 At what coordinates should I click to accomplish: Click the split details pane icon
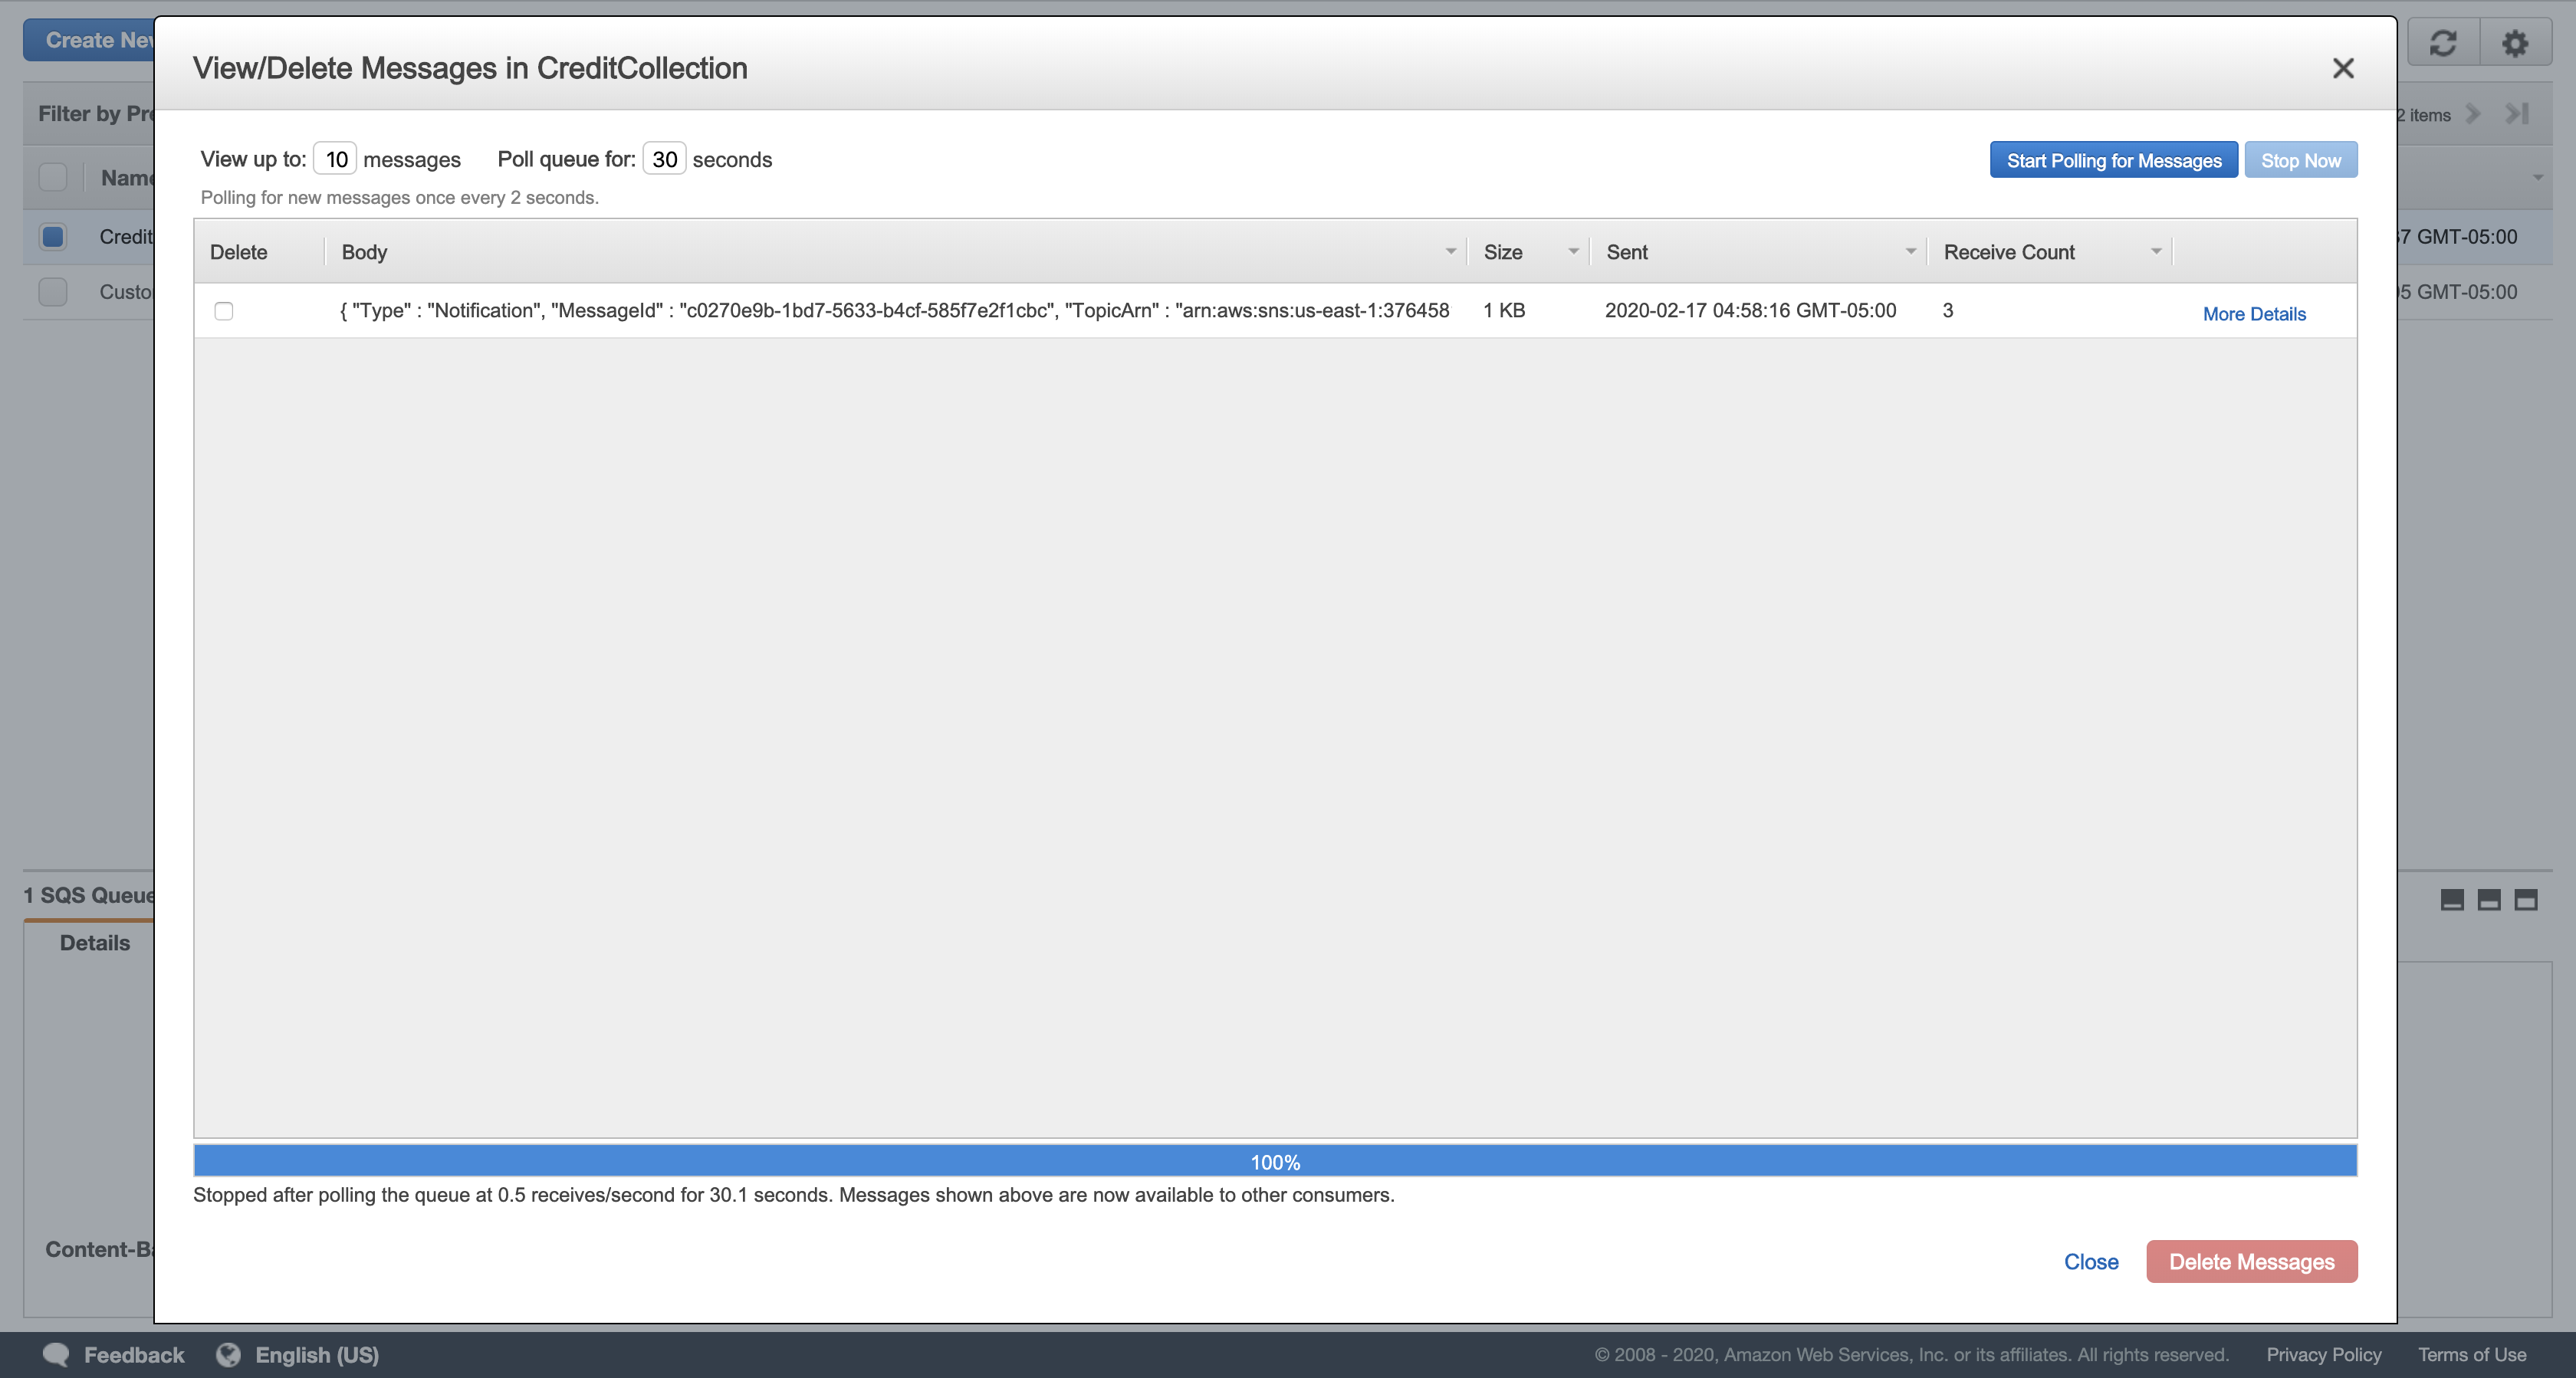click(x=2489, y=900)
